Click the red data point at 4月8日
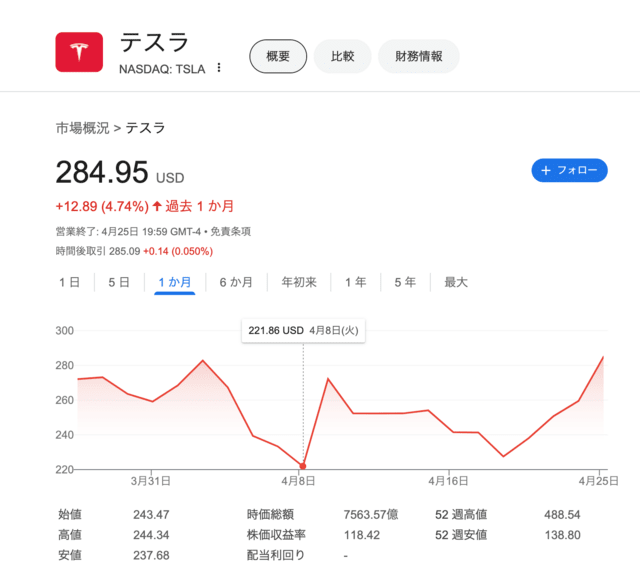Screen dimensions: 640x562 tap(303, 466)
